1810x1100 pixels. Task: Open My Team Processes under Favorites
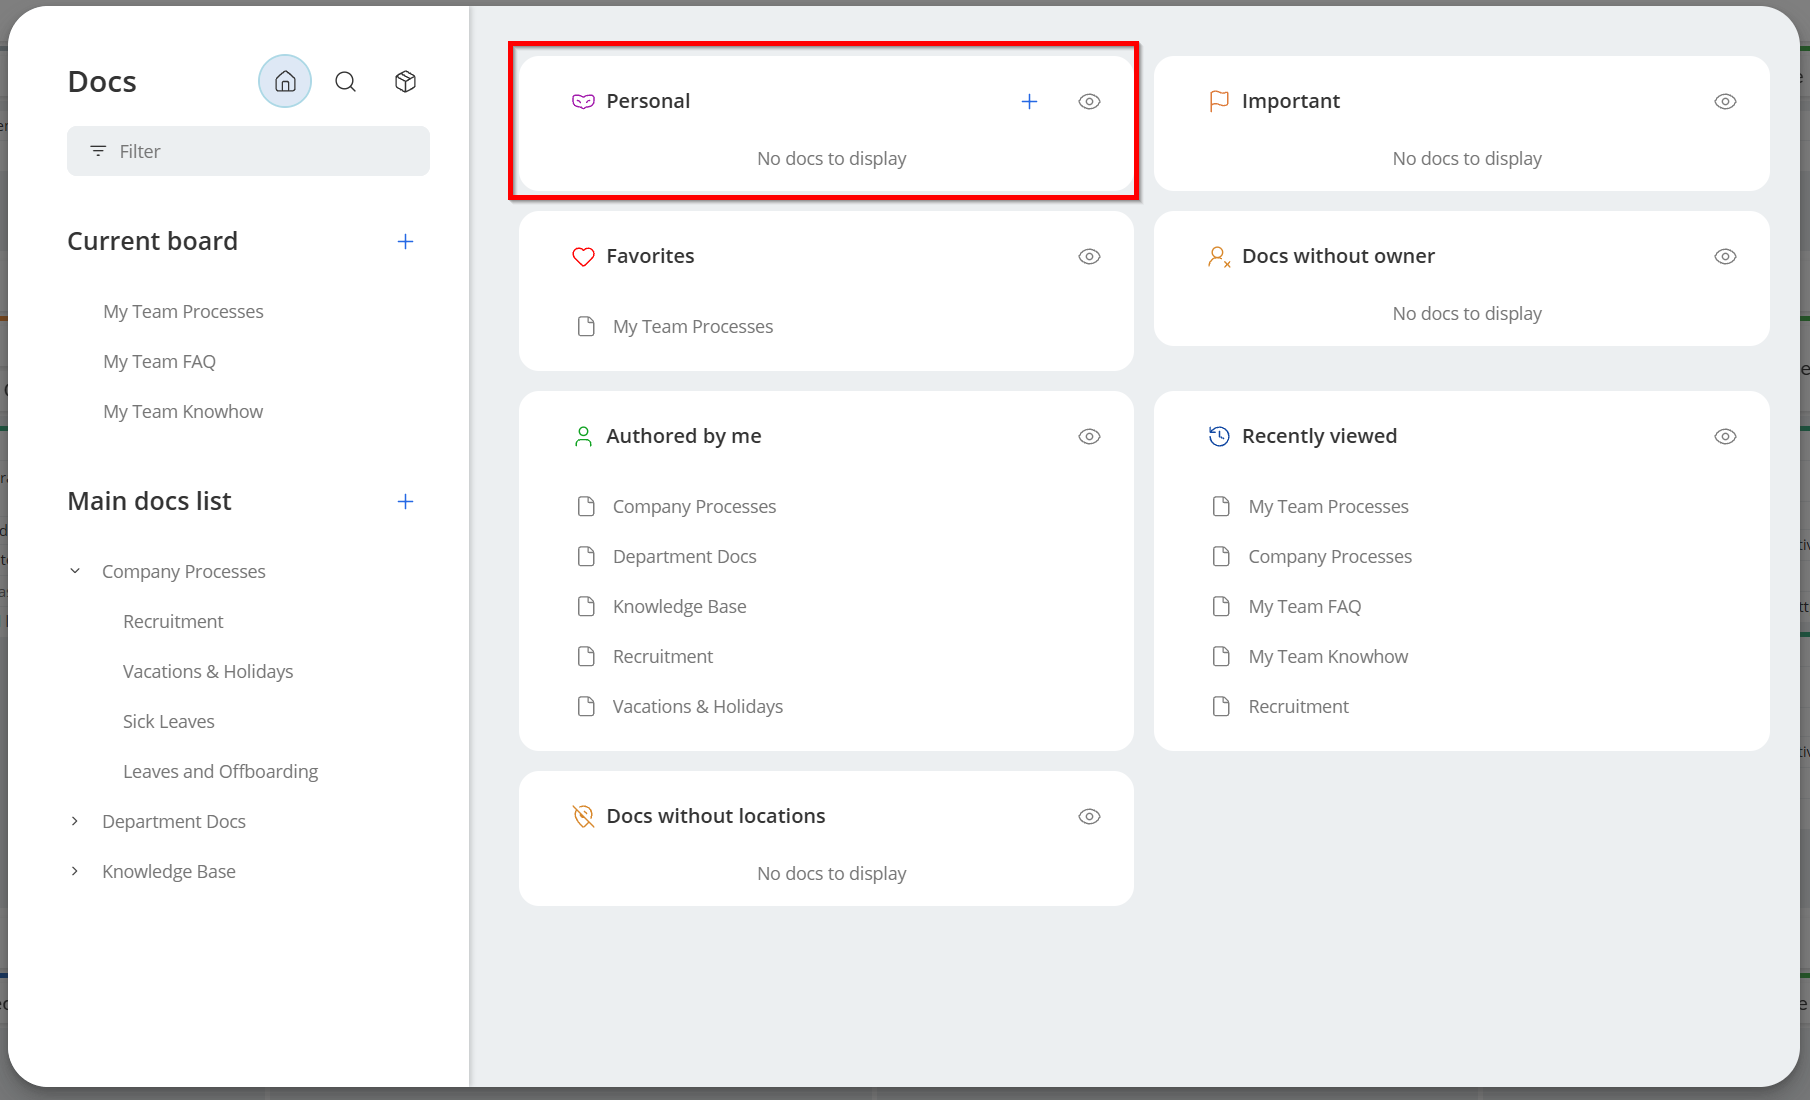692,327
